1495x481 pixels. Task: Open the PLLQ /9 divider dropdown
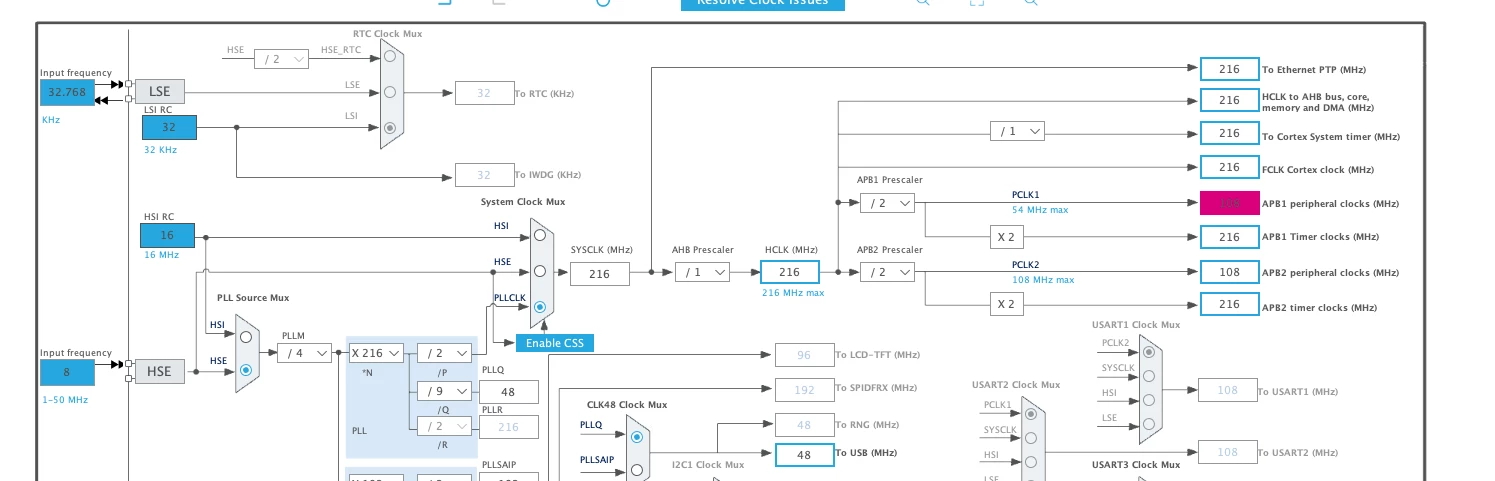(x=443, y=391)
